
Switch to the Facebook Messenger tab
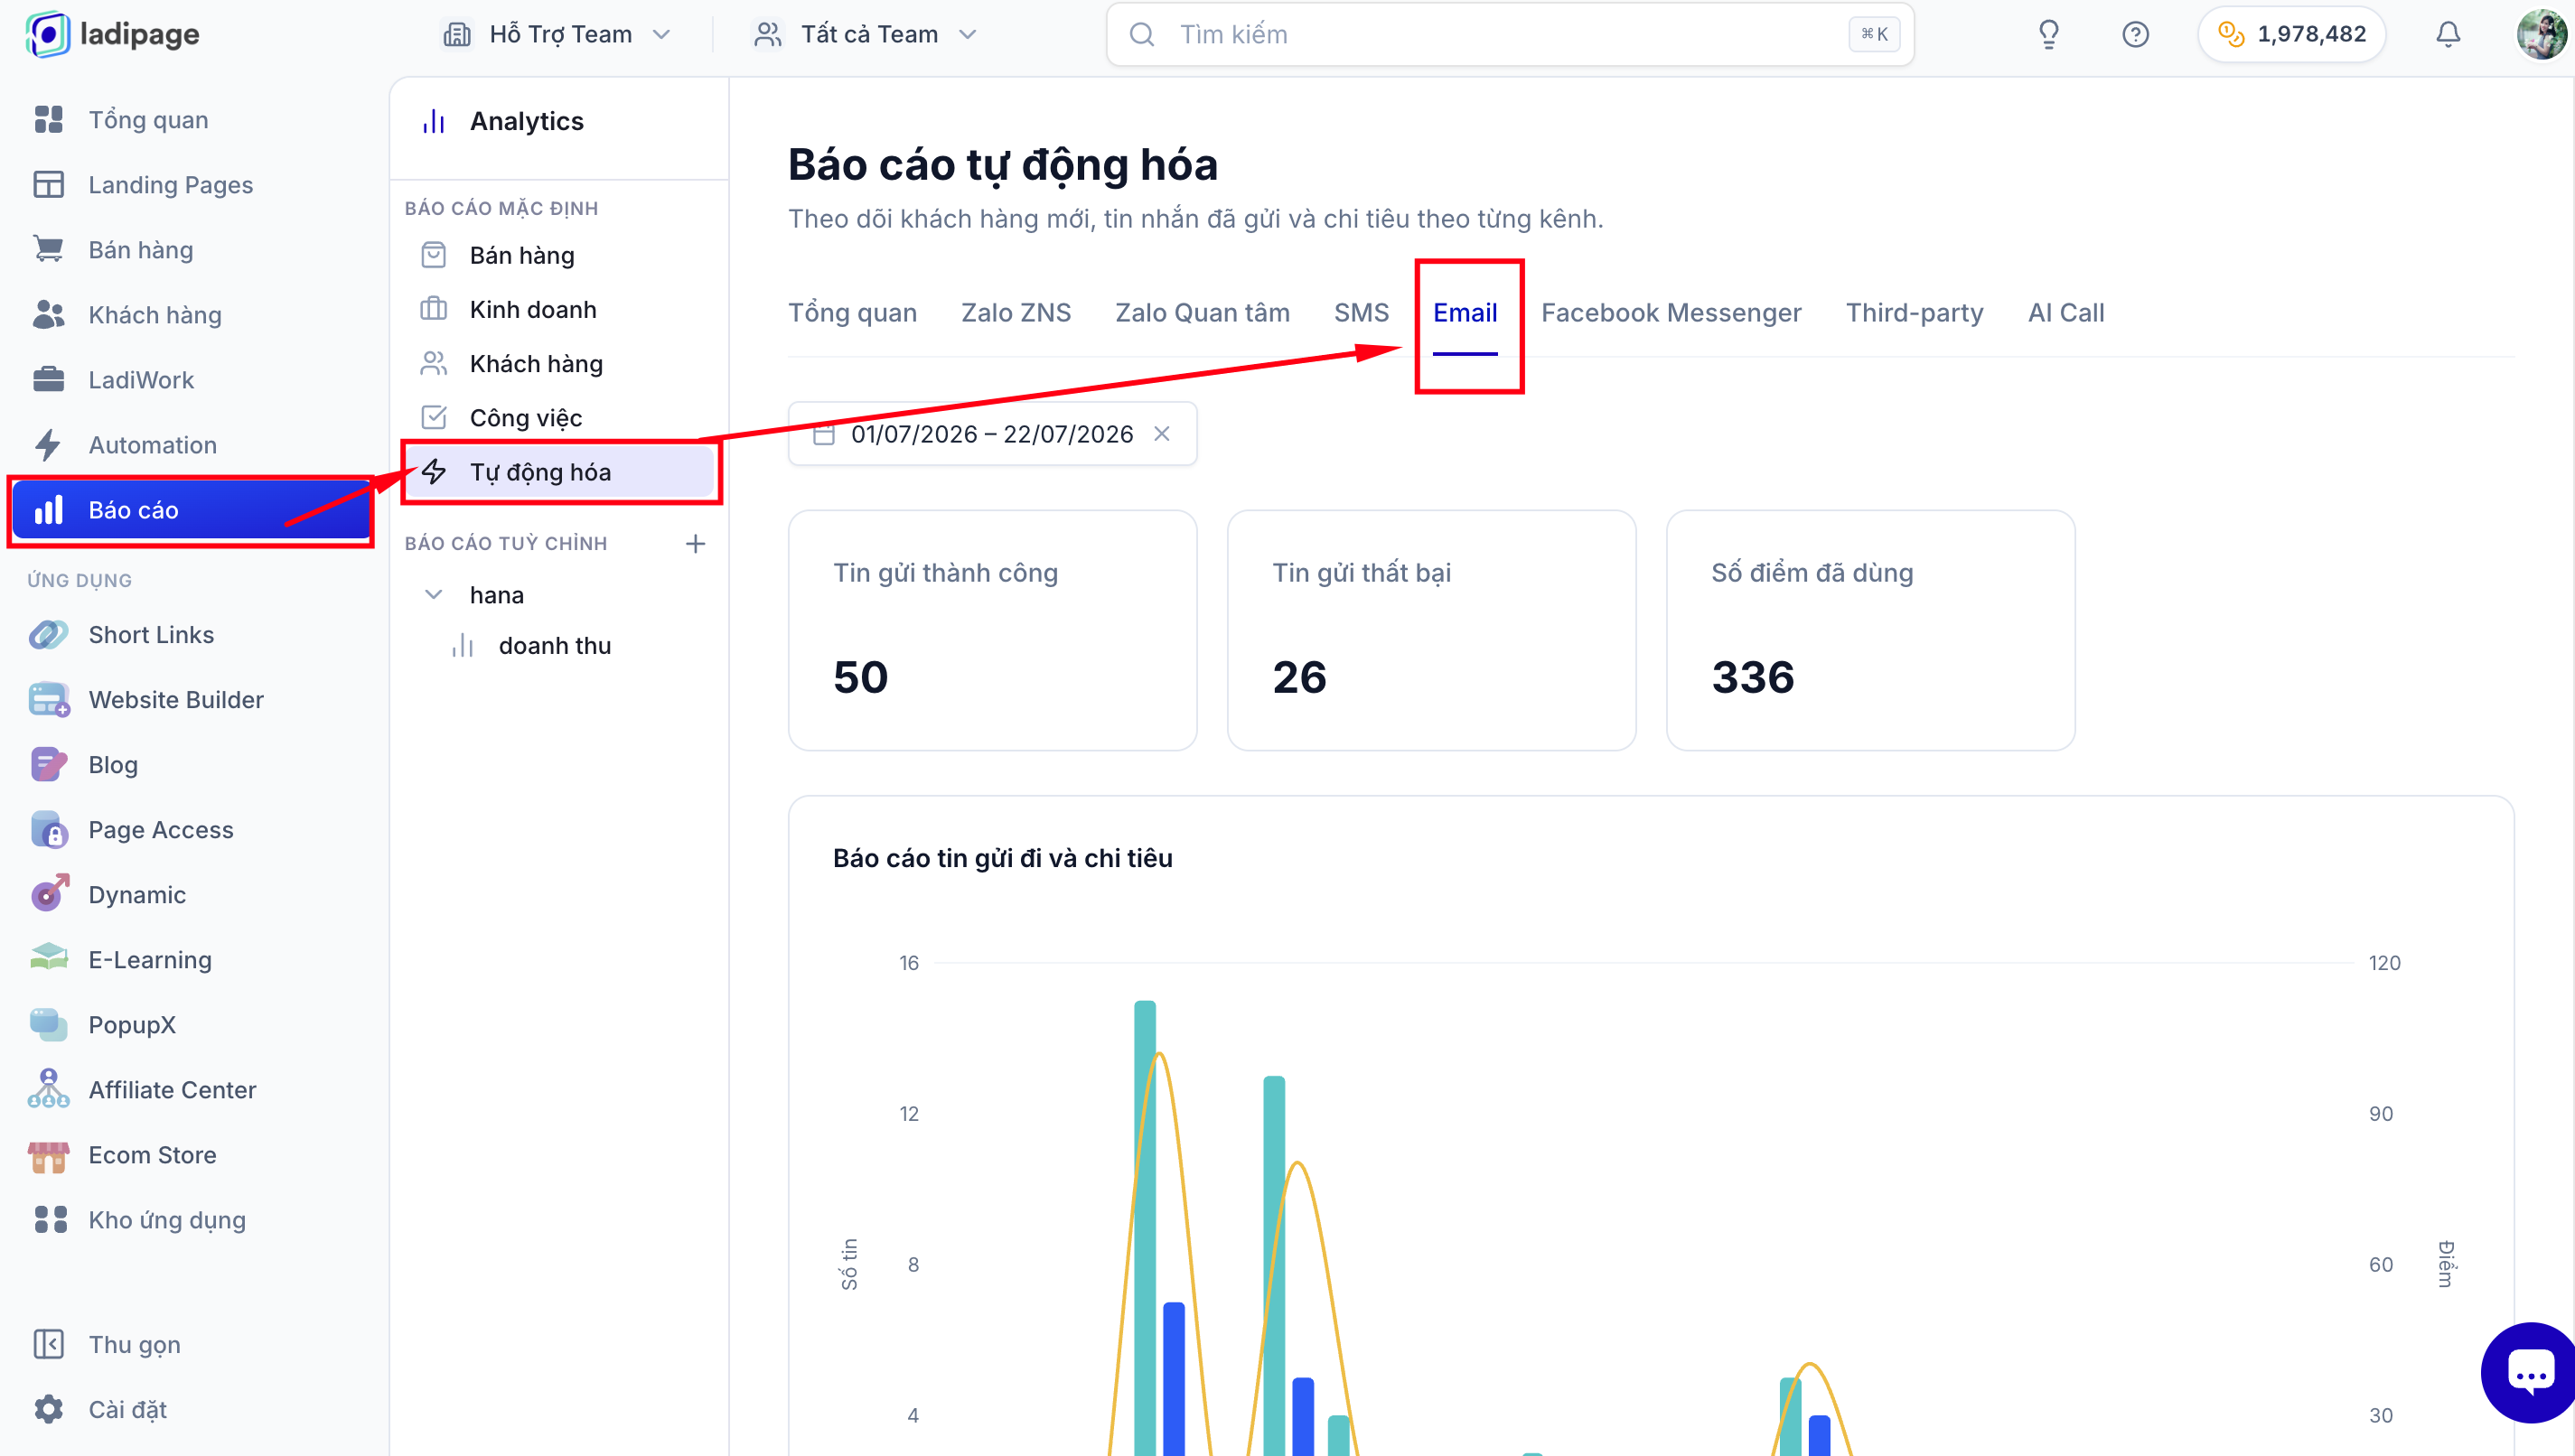(1670, 312)
